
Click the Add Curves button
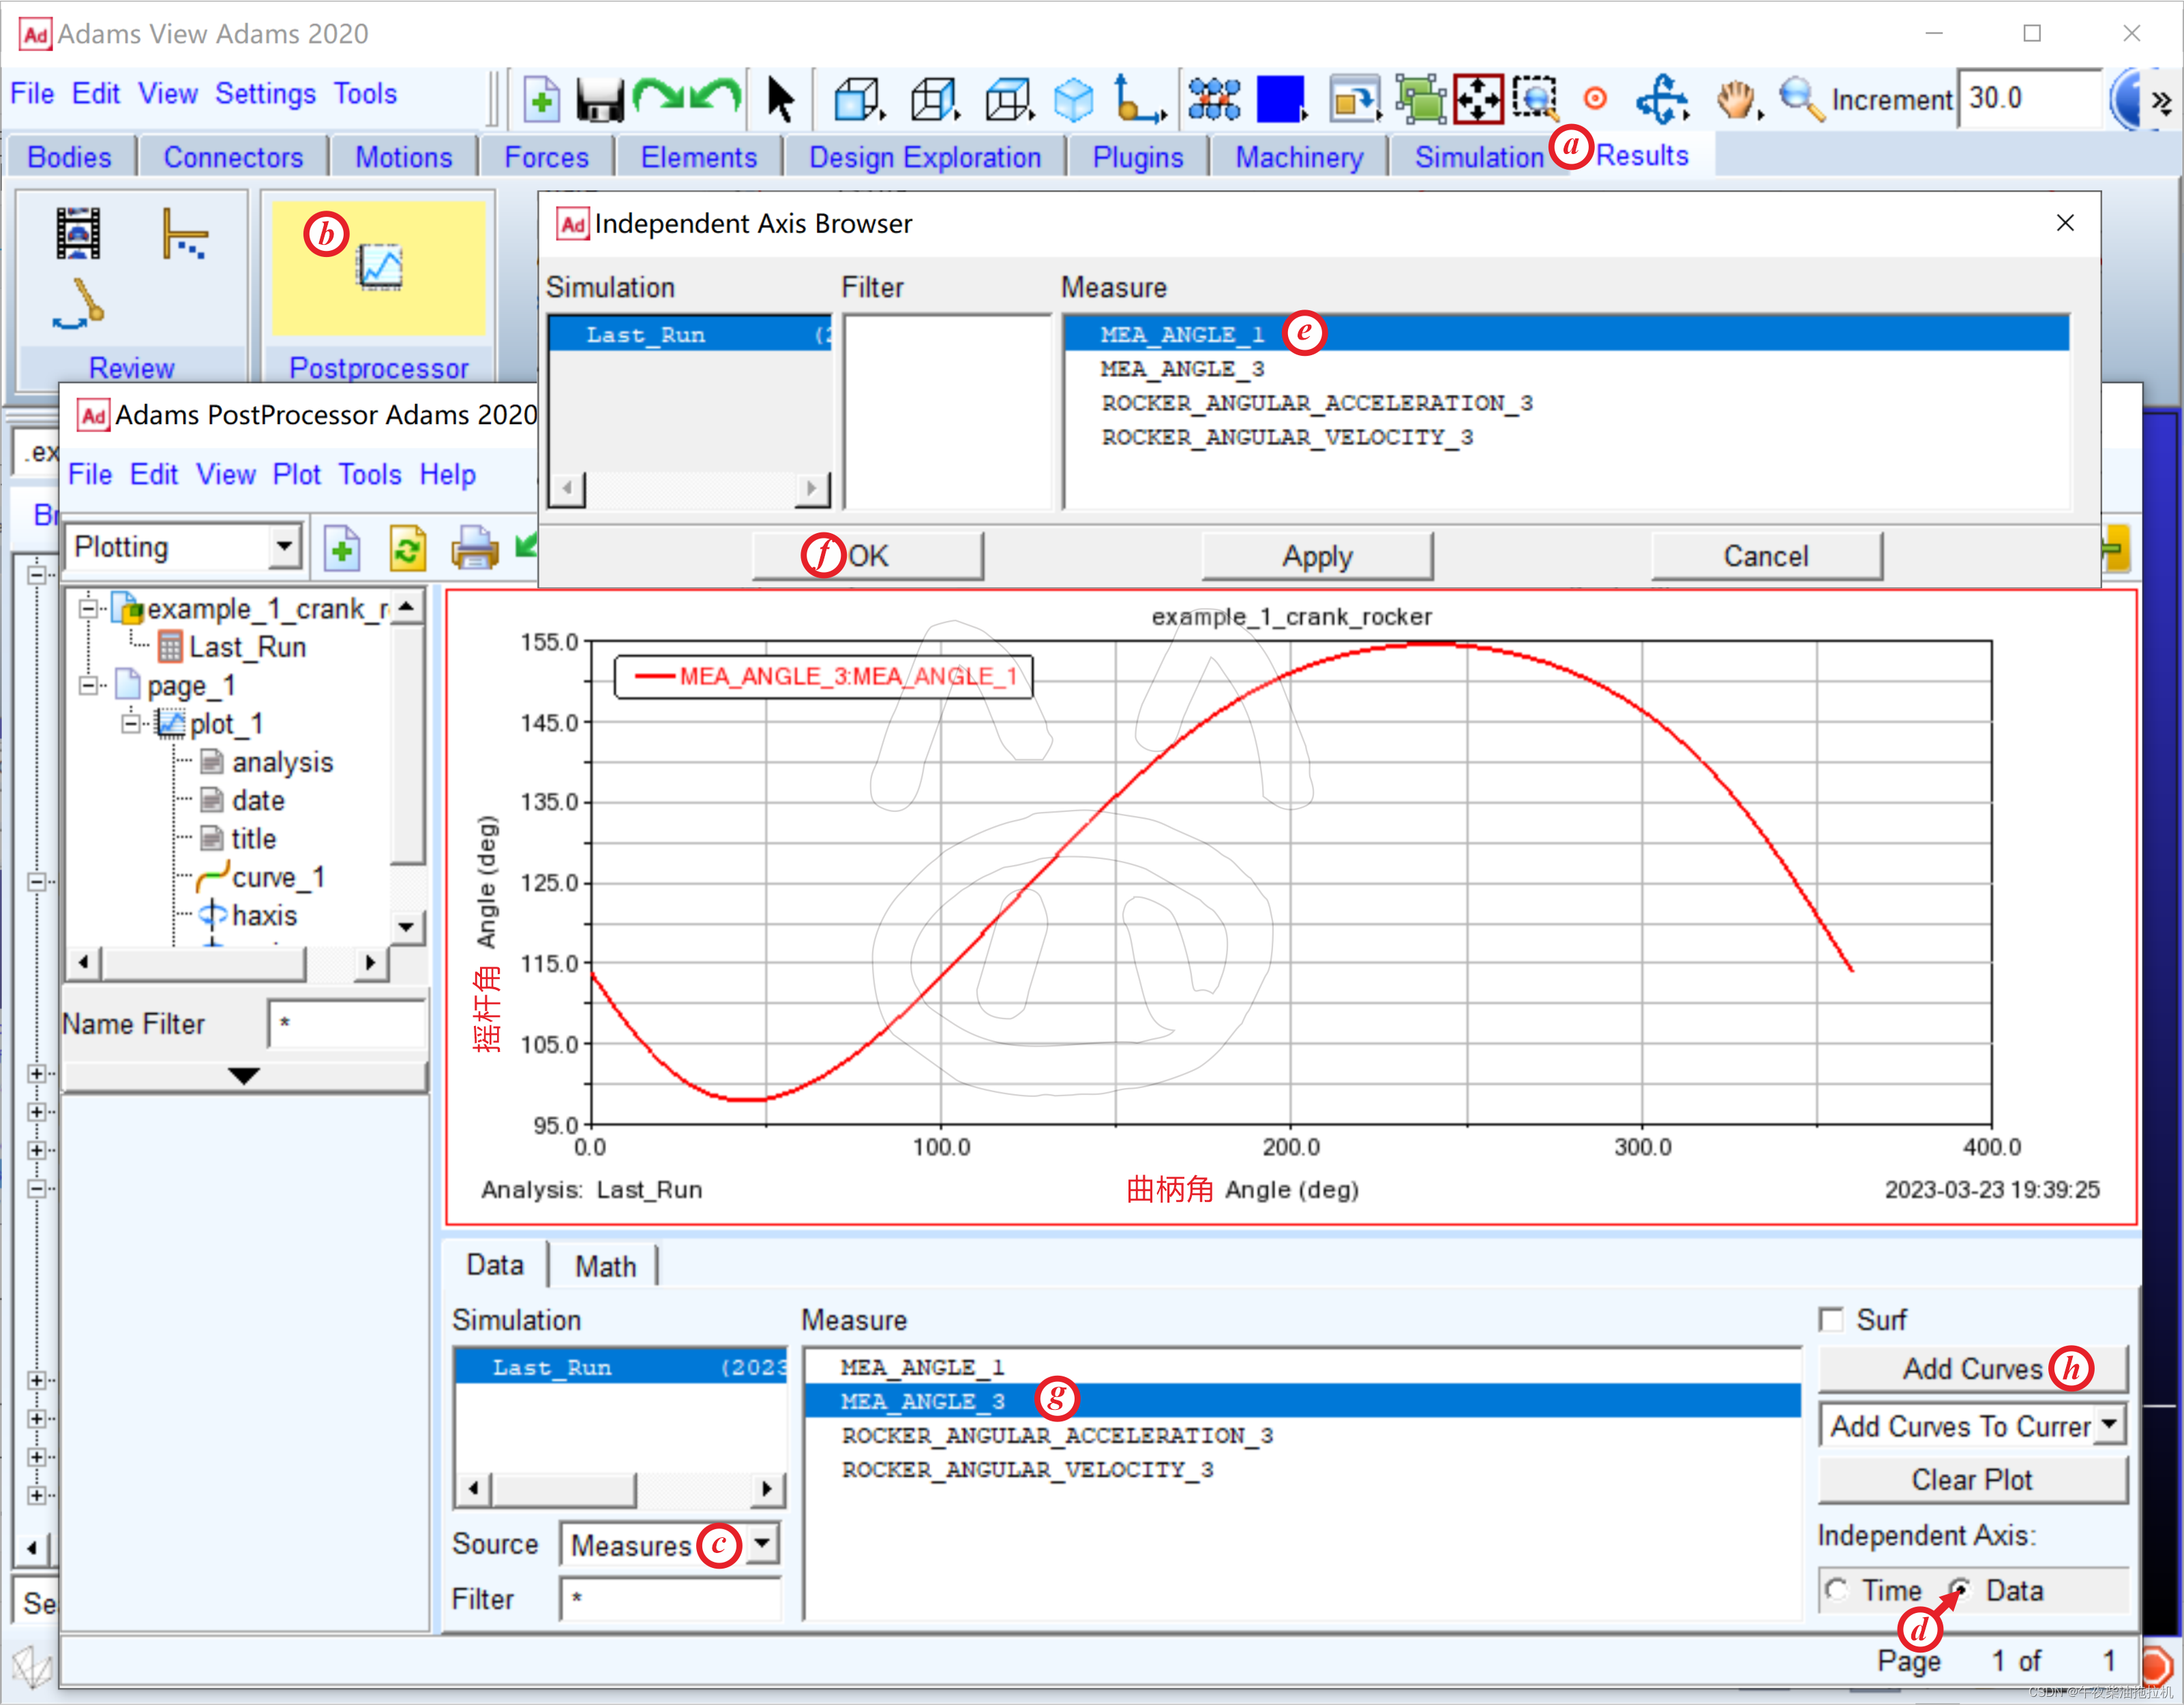point(1971,1369)
